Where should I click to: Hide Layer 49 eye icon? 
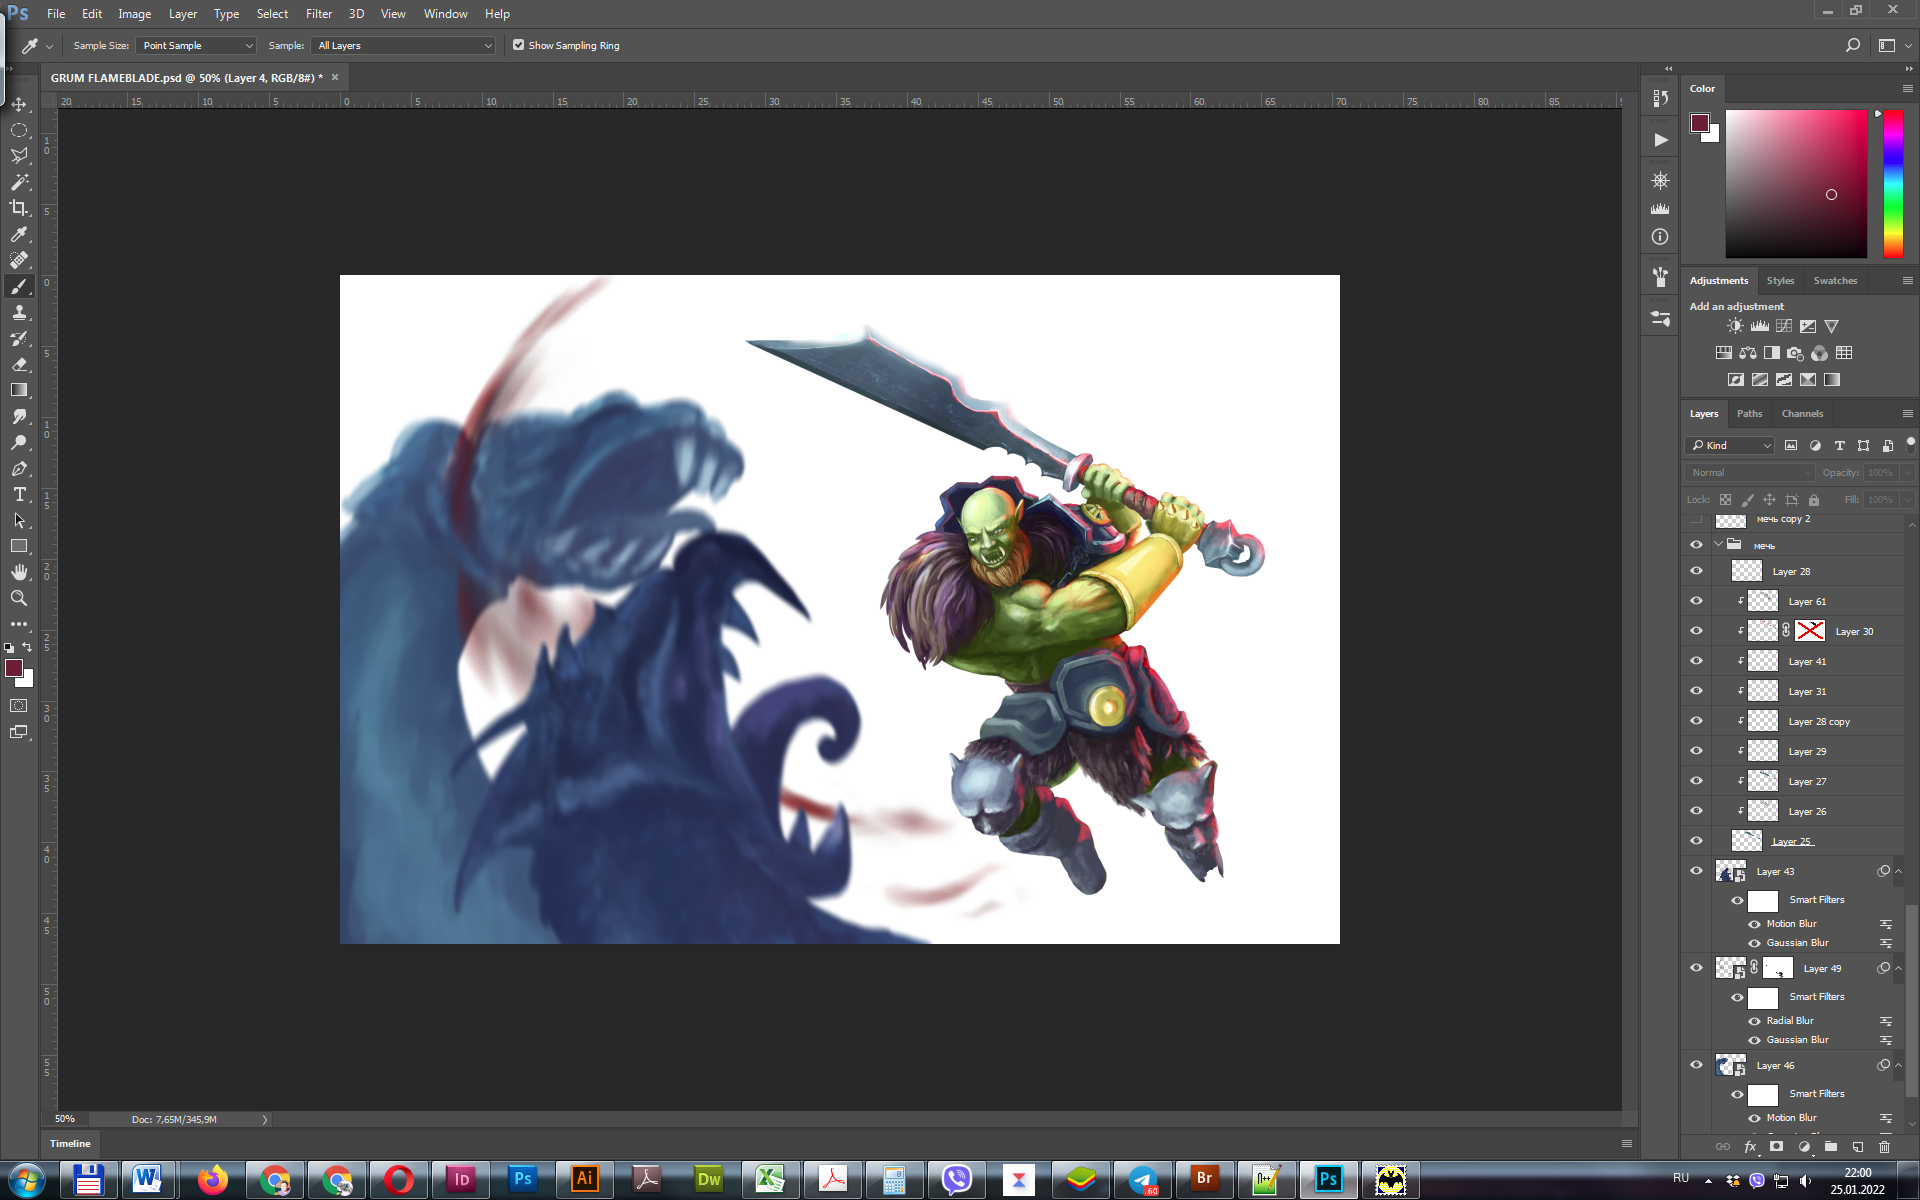pyautogui.click(x=1696, y=968)
